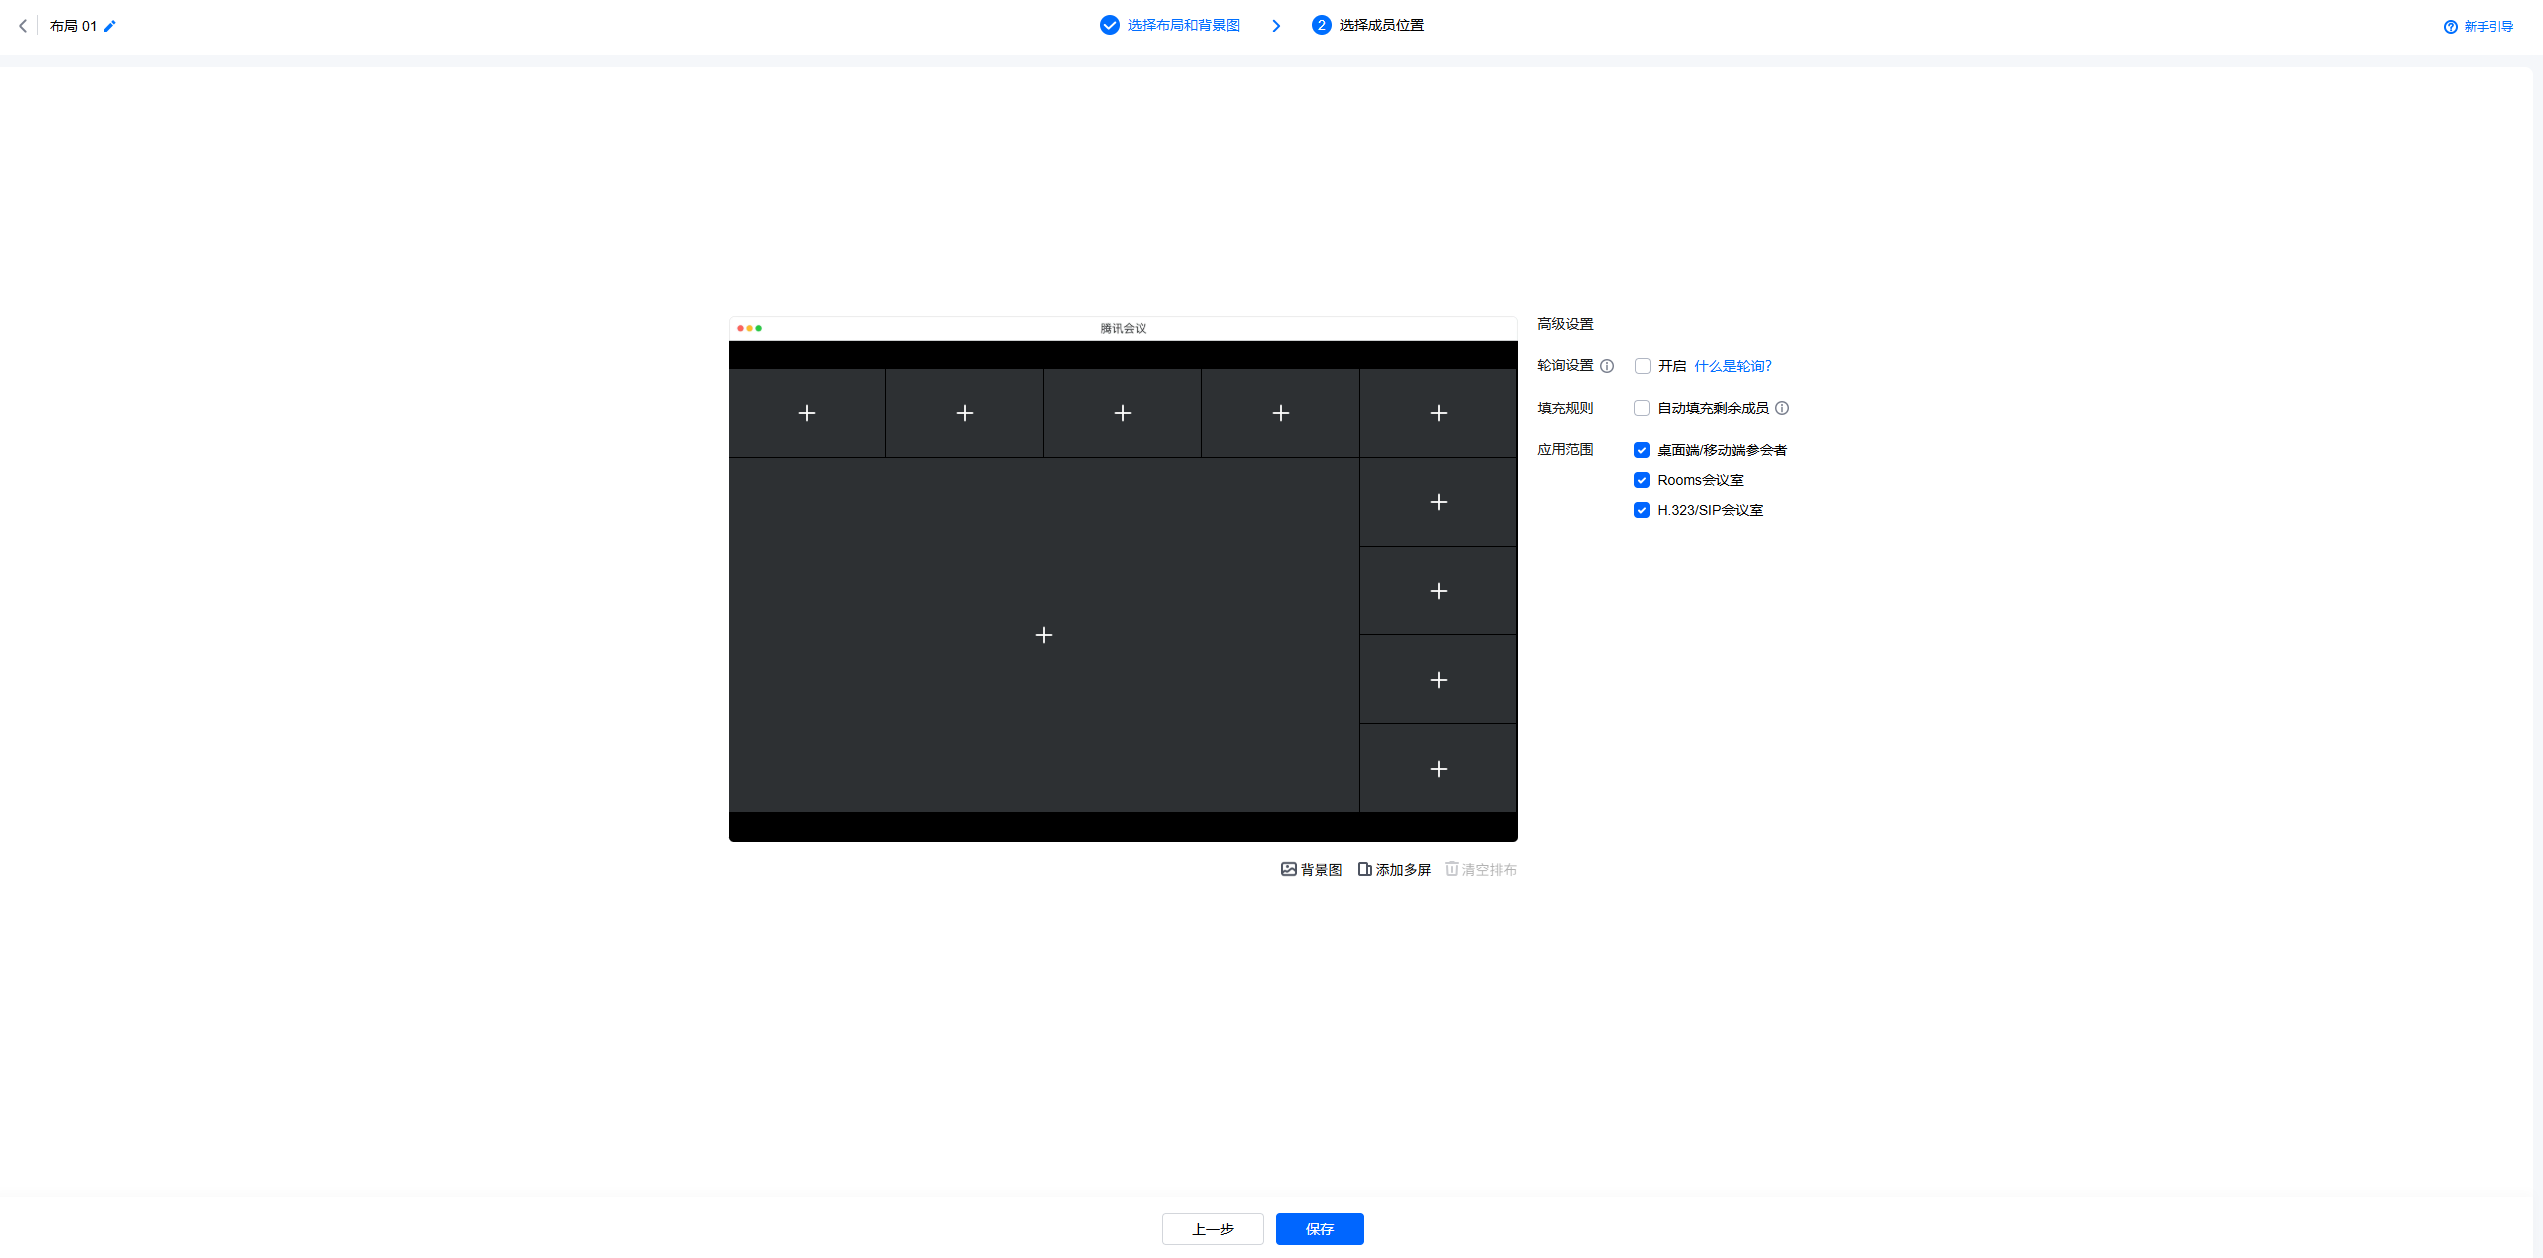The height and width of the screenshot is (1258, 2543).
Task: Click the 背景图 image icon
Action: click(1289, 869)
